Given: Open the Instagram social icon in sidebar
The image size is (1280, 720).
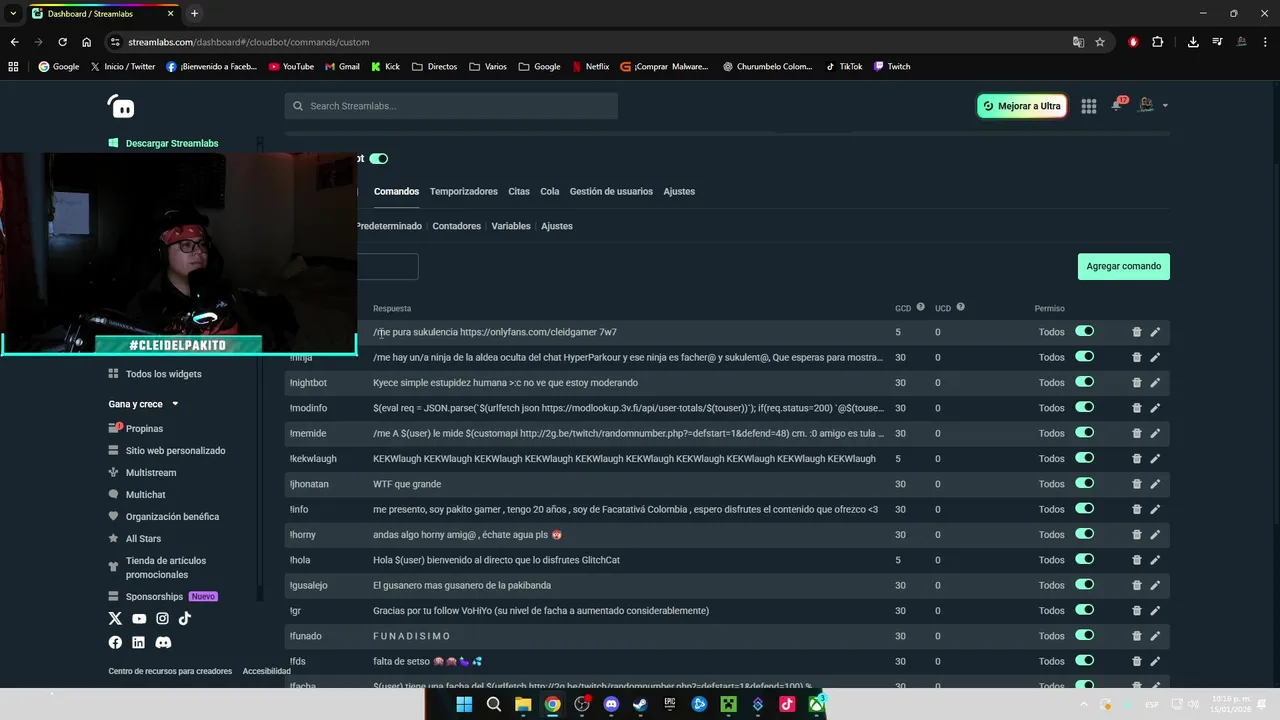Looking at the screenshot, I should [x=162, y=619].
